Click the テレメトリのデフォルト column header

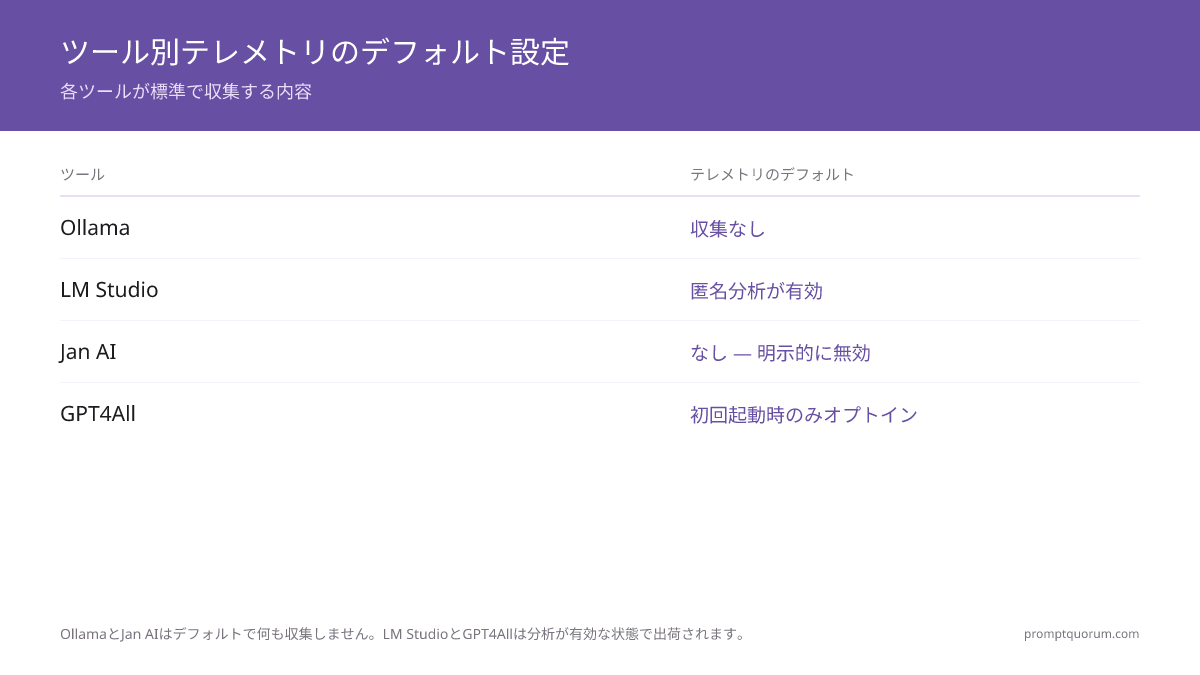pos(772,174)
